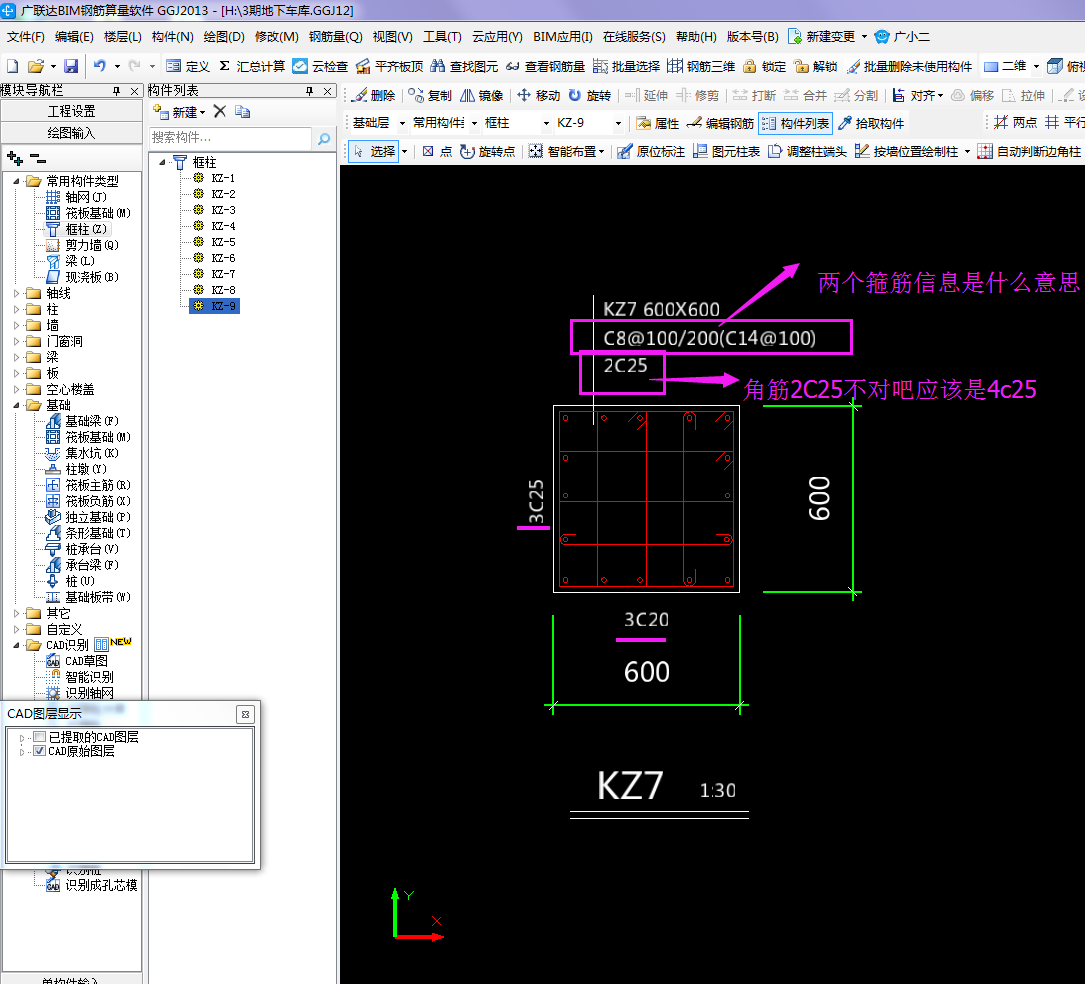Click the Undo arrow icon
The image size is (1085, 984).
[x=100, y=66]
